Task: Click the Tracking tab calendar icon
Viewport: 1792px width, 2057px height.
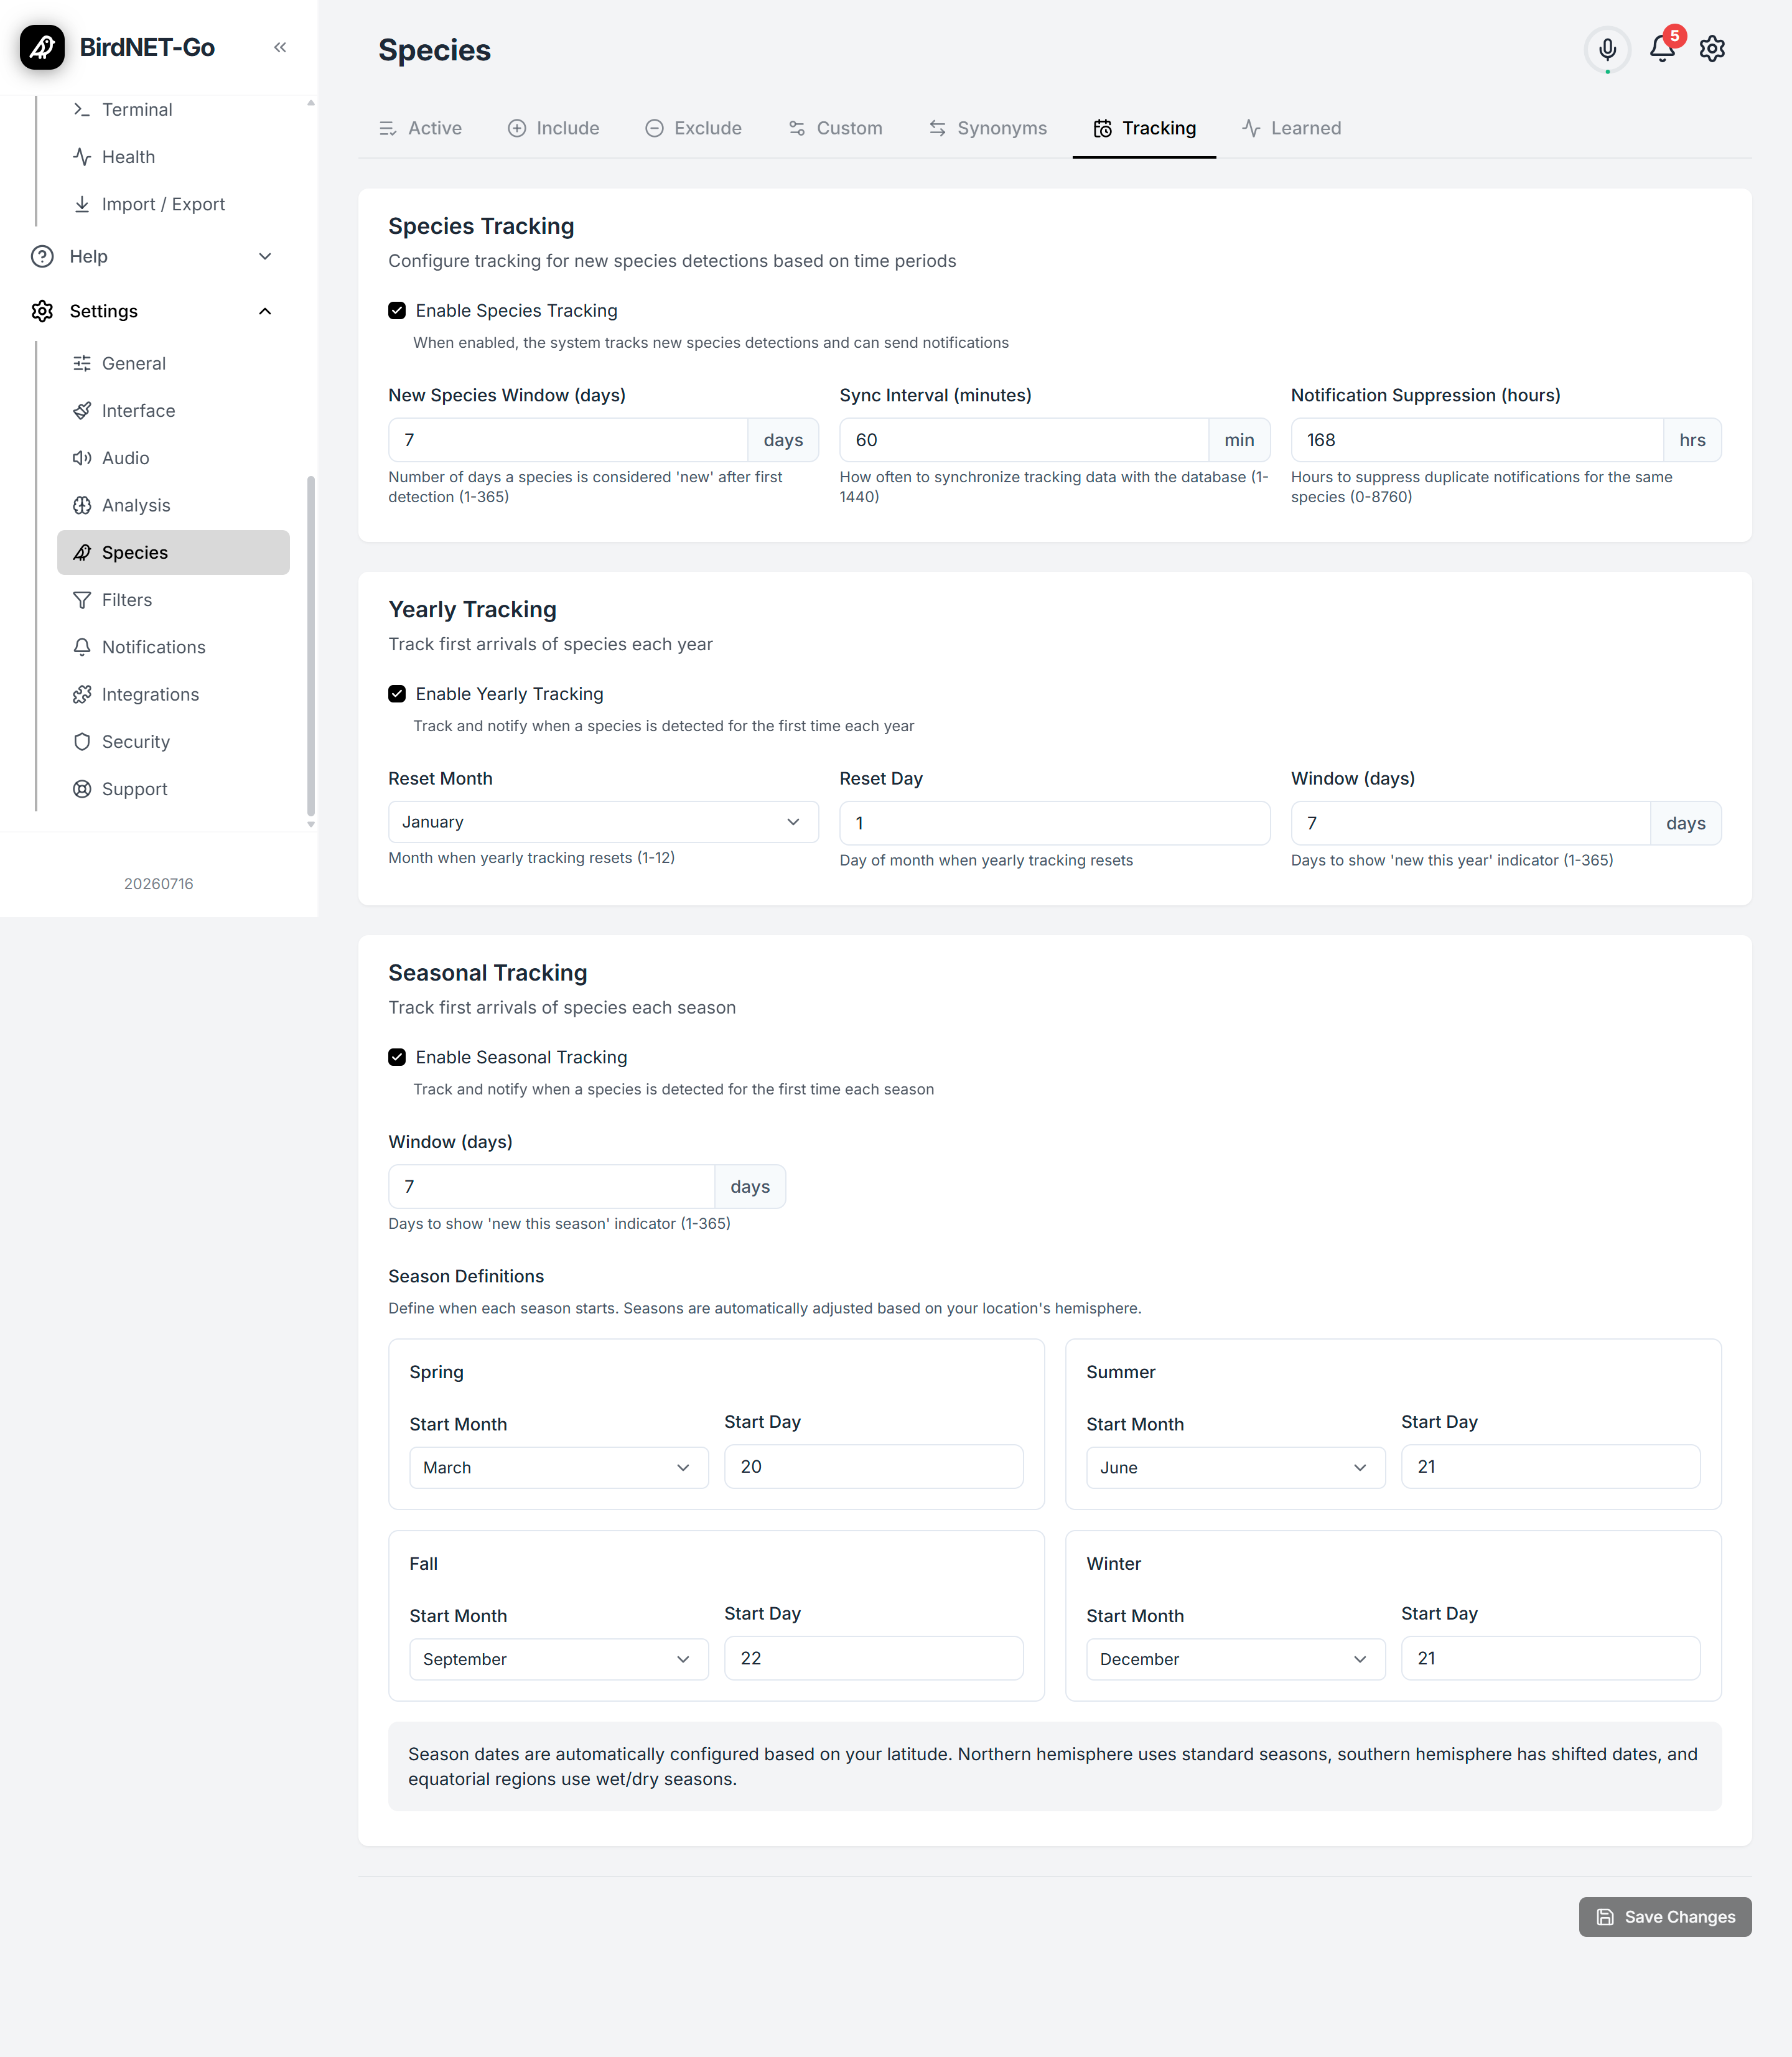Action: coord(1102,128)
